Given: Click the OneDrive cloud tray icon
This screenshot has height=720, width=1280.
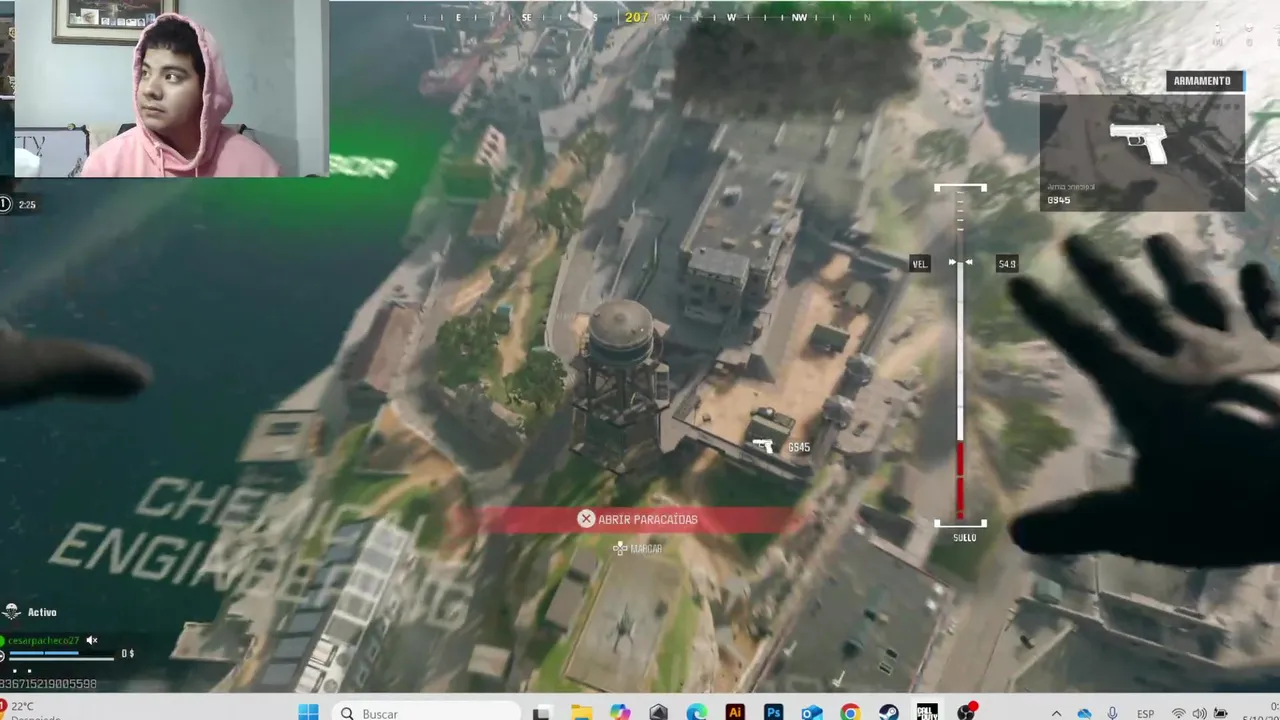Looking at the screenshot, I should 1084,713.
